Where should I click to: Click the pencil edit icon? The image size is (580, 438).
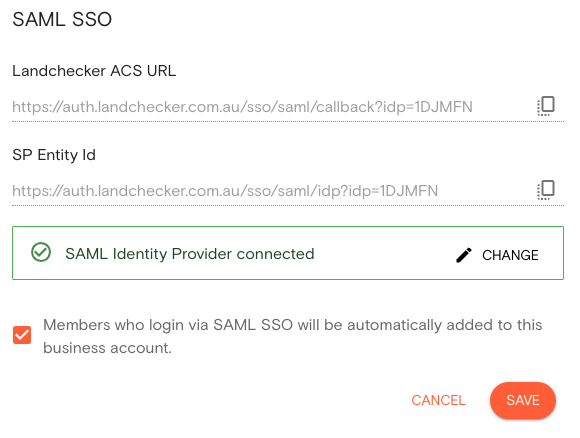pyautogui.click(x=464, y=255)
